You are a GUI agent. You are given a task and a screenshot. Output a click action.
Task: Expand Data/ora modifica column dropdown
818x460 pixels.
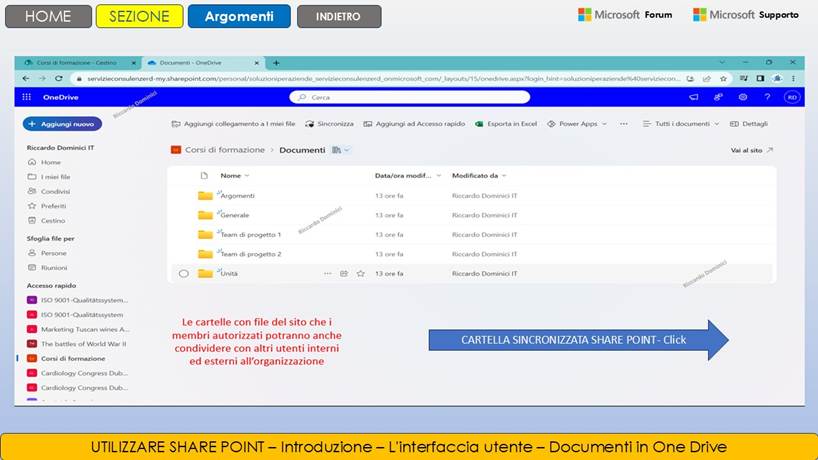click(439, 176)
